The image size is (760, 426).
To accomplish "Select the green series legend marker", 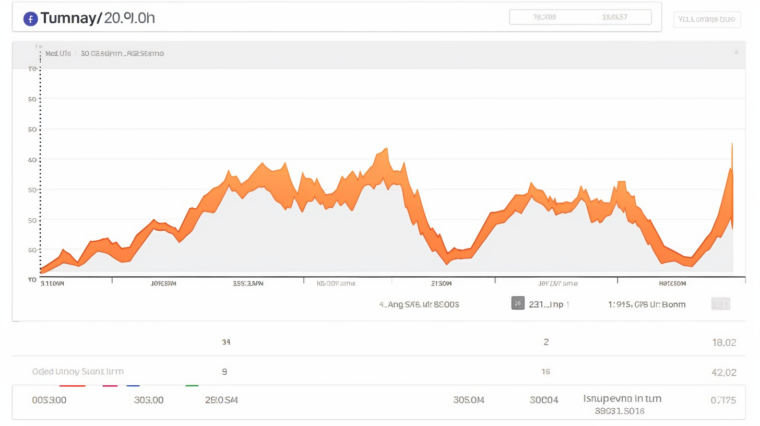I will coord(192,385).
